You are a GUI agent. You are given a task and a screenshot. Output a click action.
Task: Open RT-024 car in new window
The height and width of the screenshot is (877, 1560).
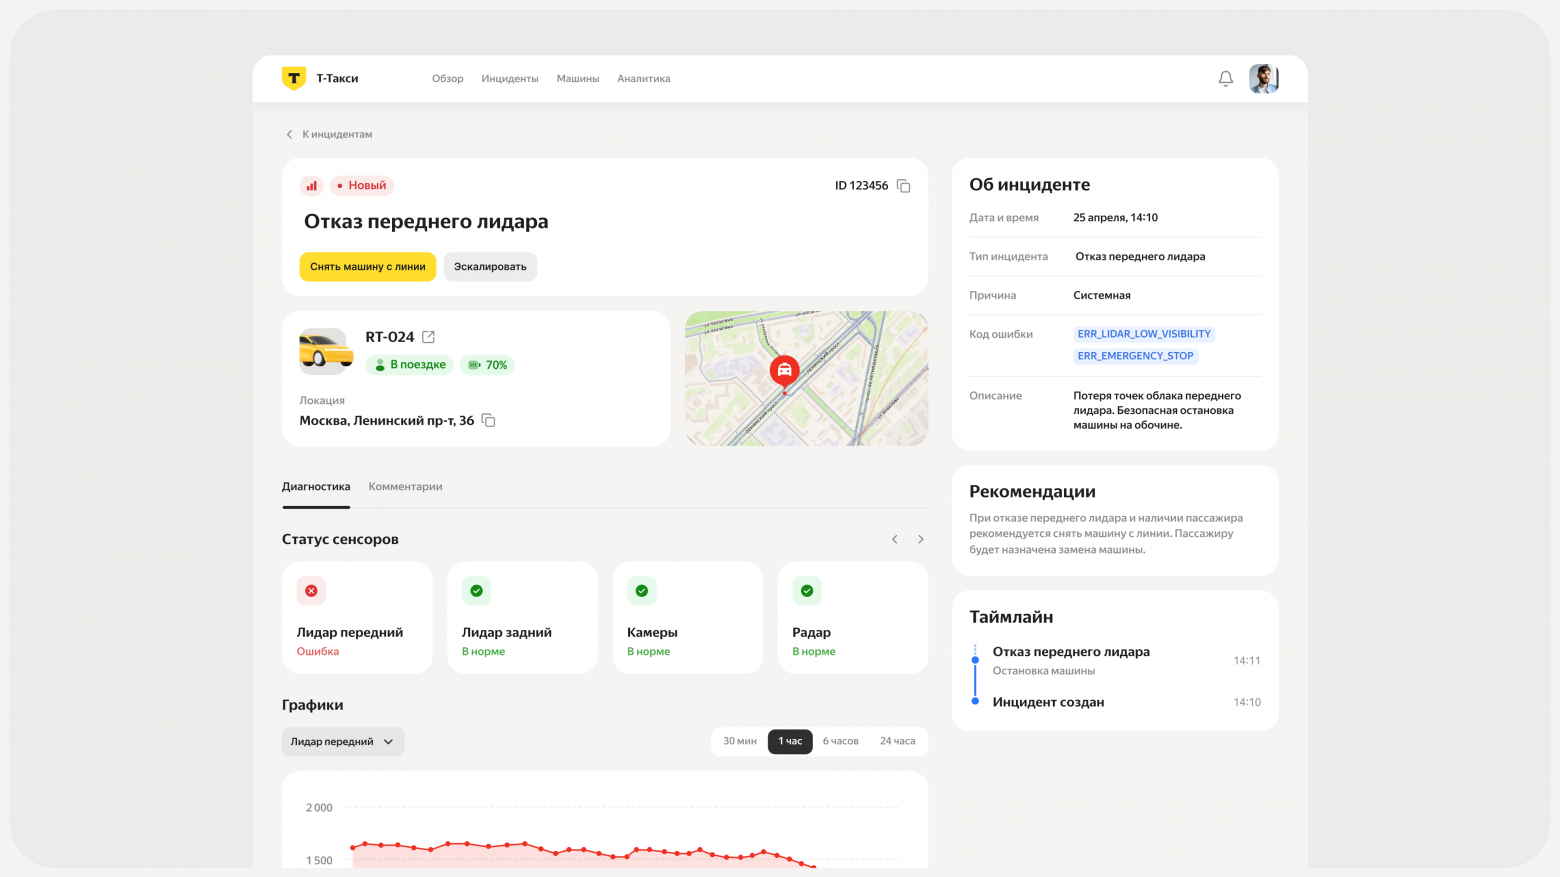(428, 337)
